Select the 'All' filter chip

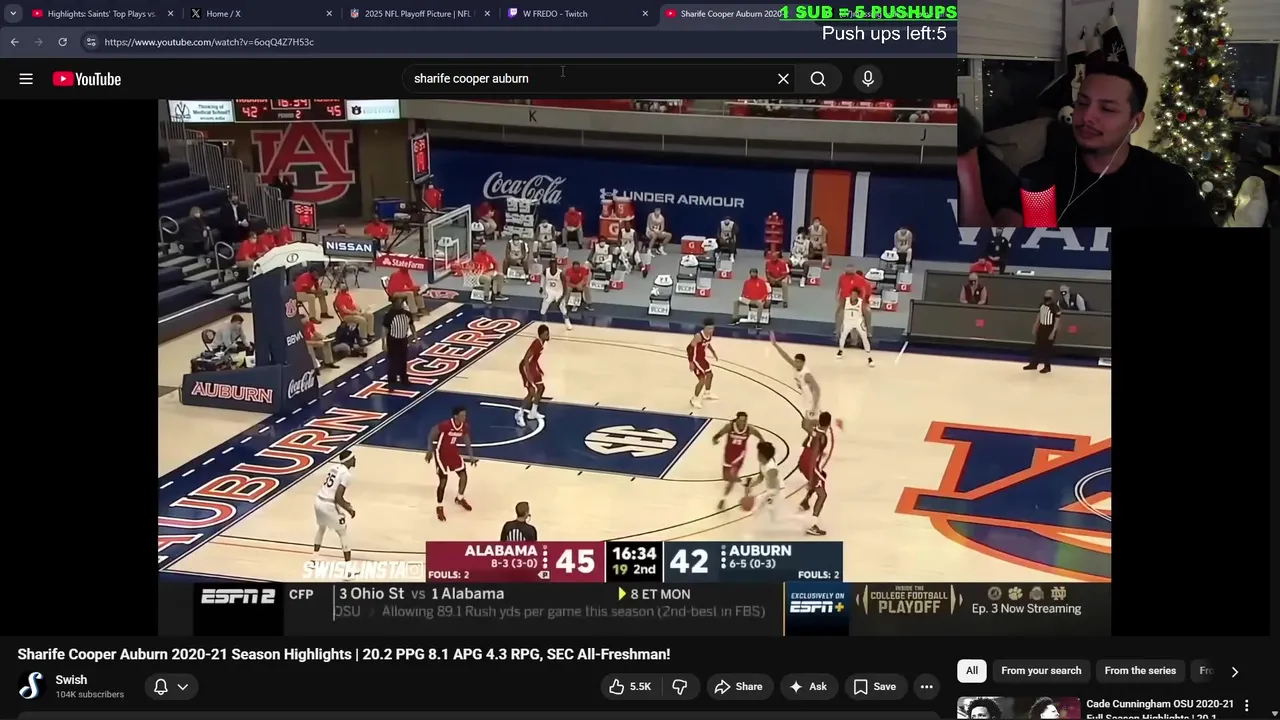(972, 671)
